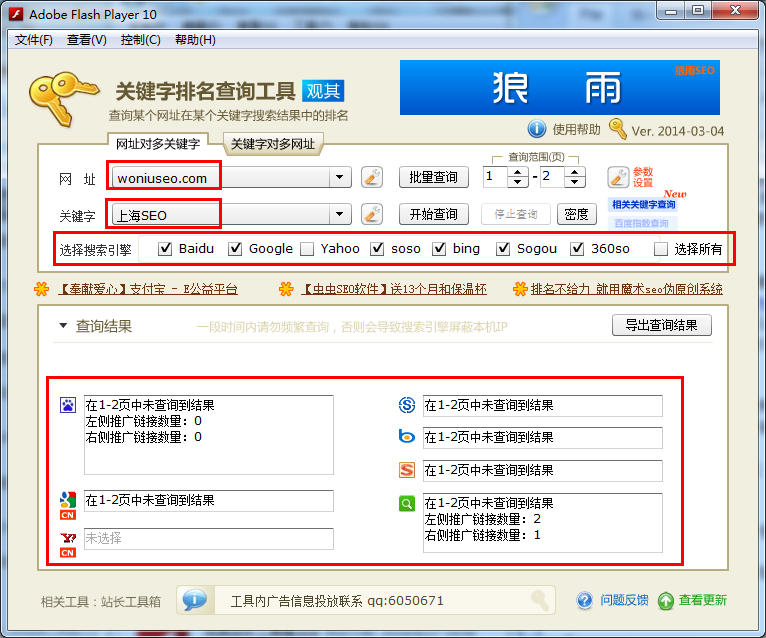Uncheck the Baidu search engine checkbox
766x638 pixels.
coord(165,249)
